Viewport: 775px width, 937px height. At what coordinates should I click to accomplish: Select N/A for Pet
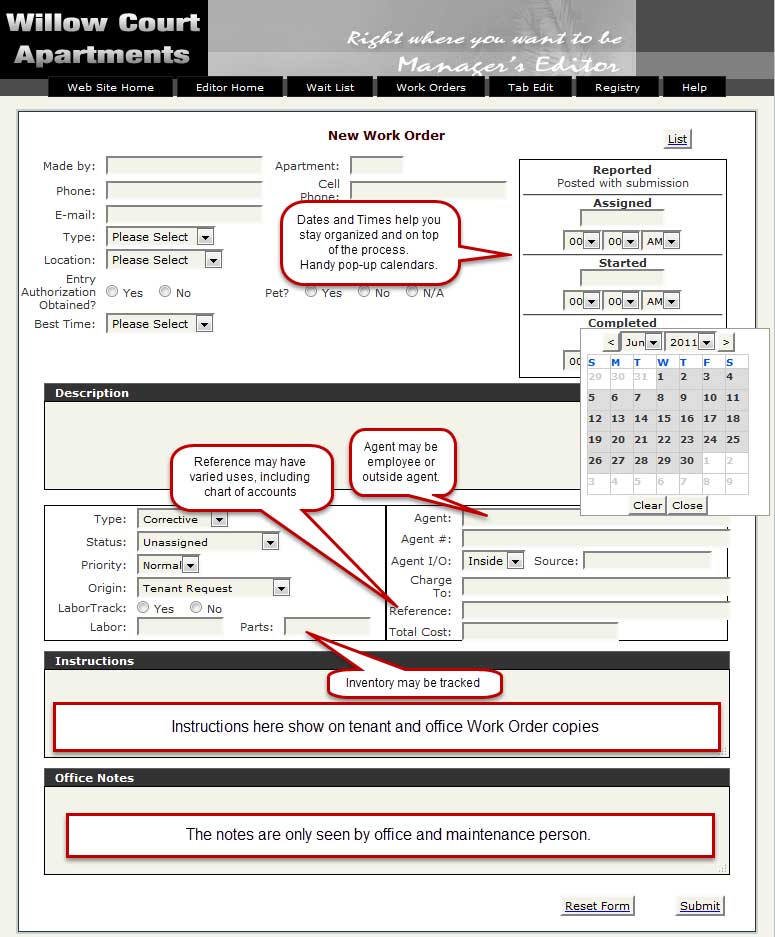412,292
